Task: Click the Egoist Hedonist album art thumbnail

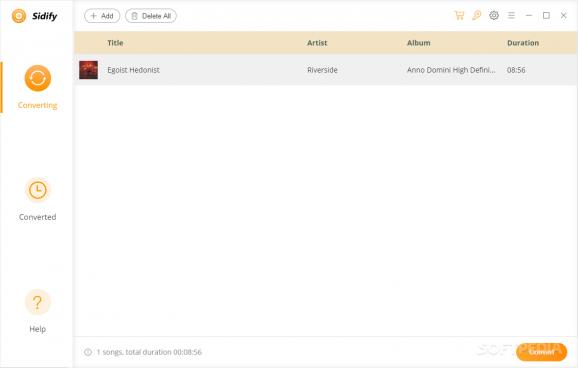Action: coord(88,70)
